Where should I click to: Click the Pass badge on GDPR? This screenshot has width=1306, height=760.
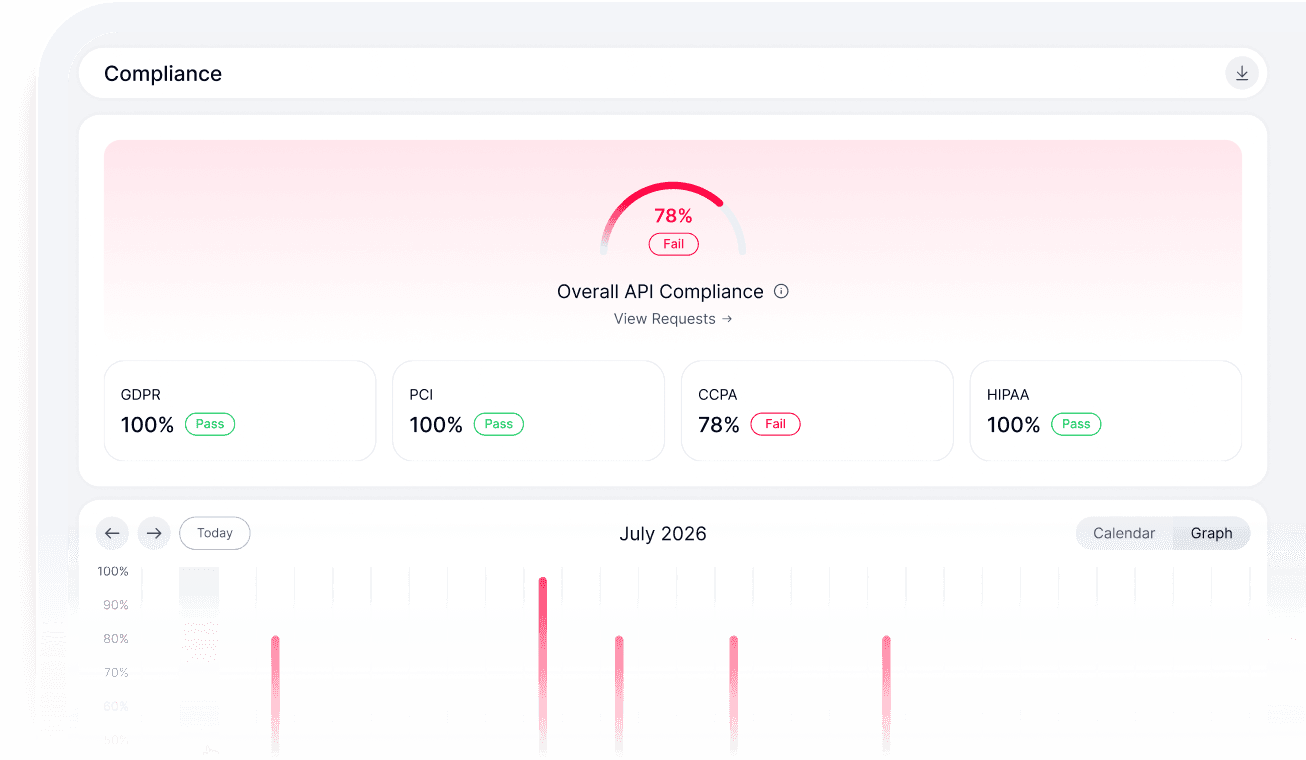(x=210, y=424)
